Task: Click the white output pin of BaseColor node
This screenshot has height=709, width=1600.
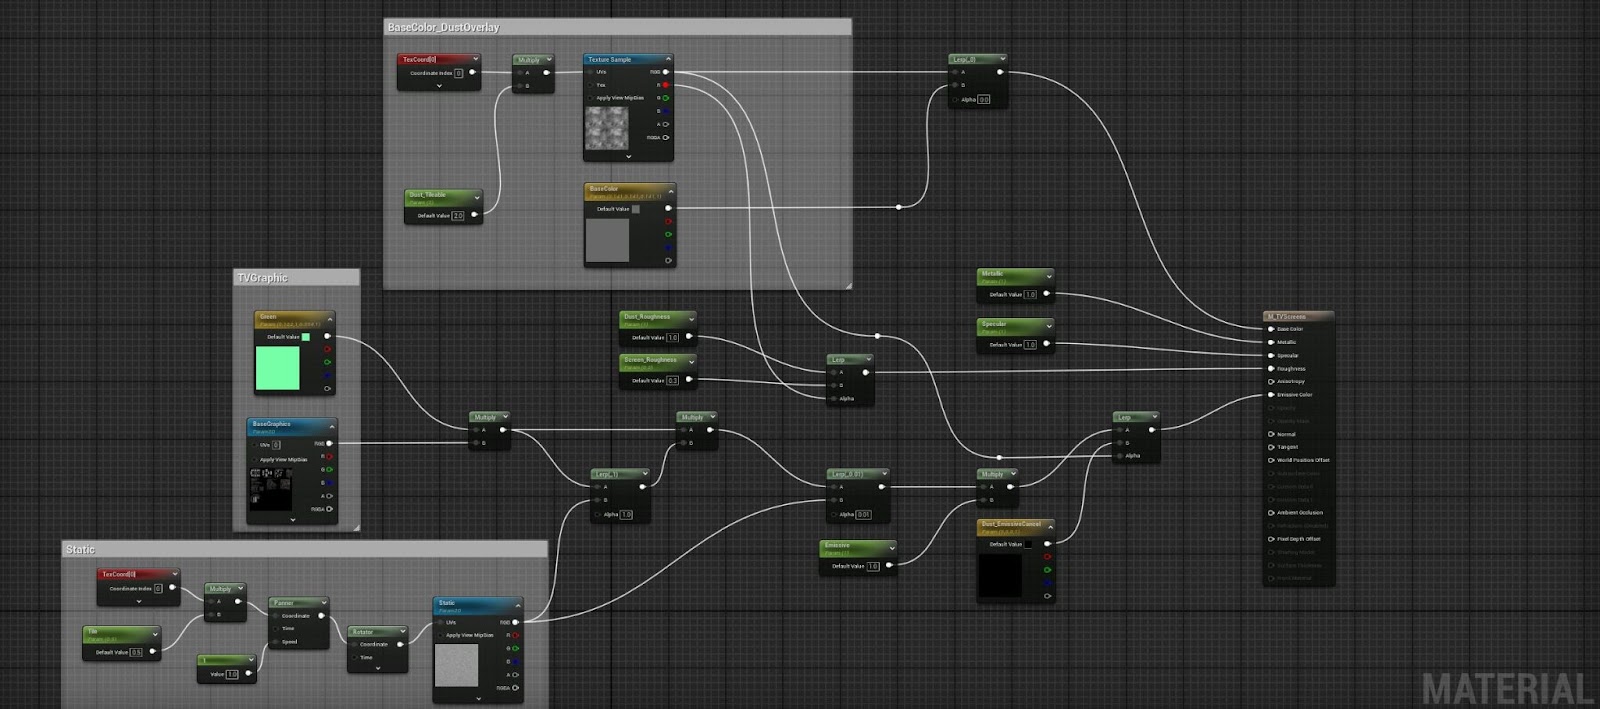Action: click(x=668, y=208)
